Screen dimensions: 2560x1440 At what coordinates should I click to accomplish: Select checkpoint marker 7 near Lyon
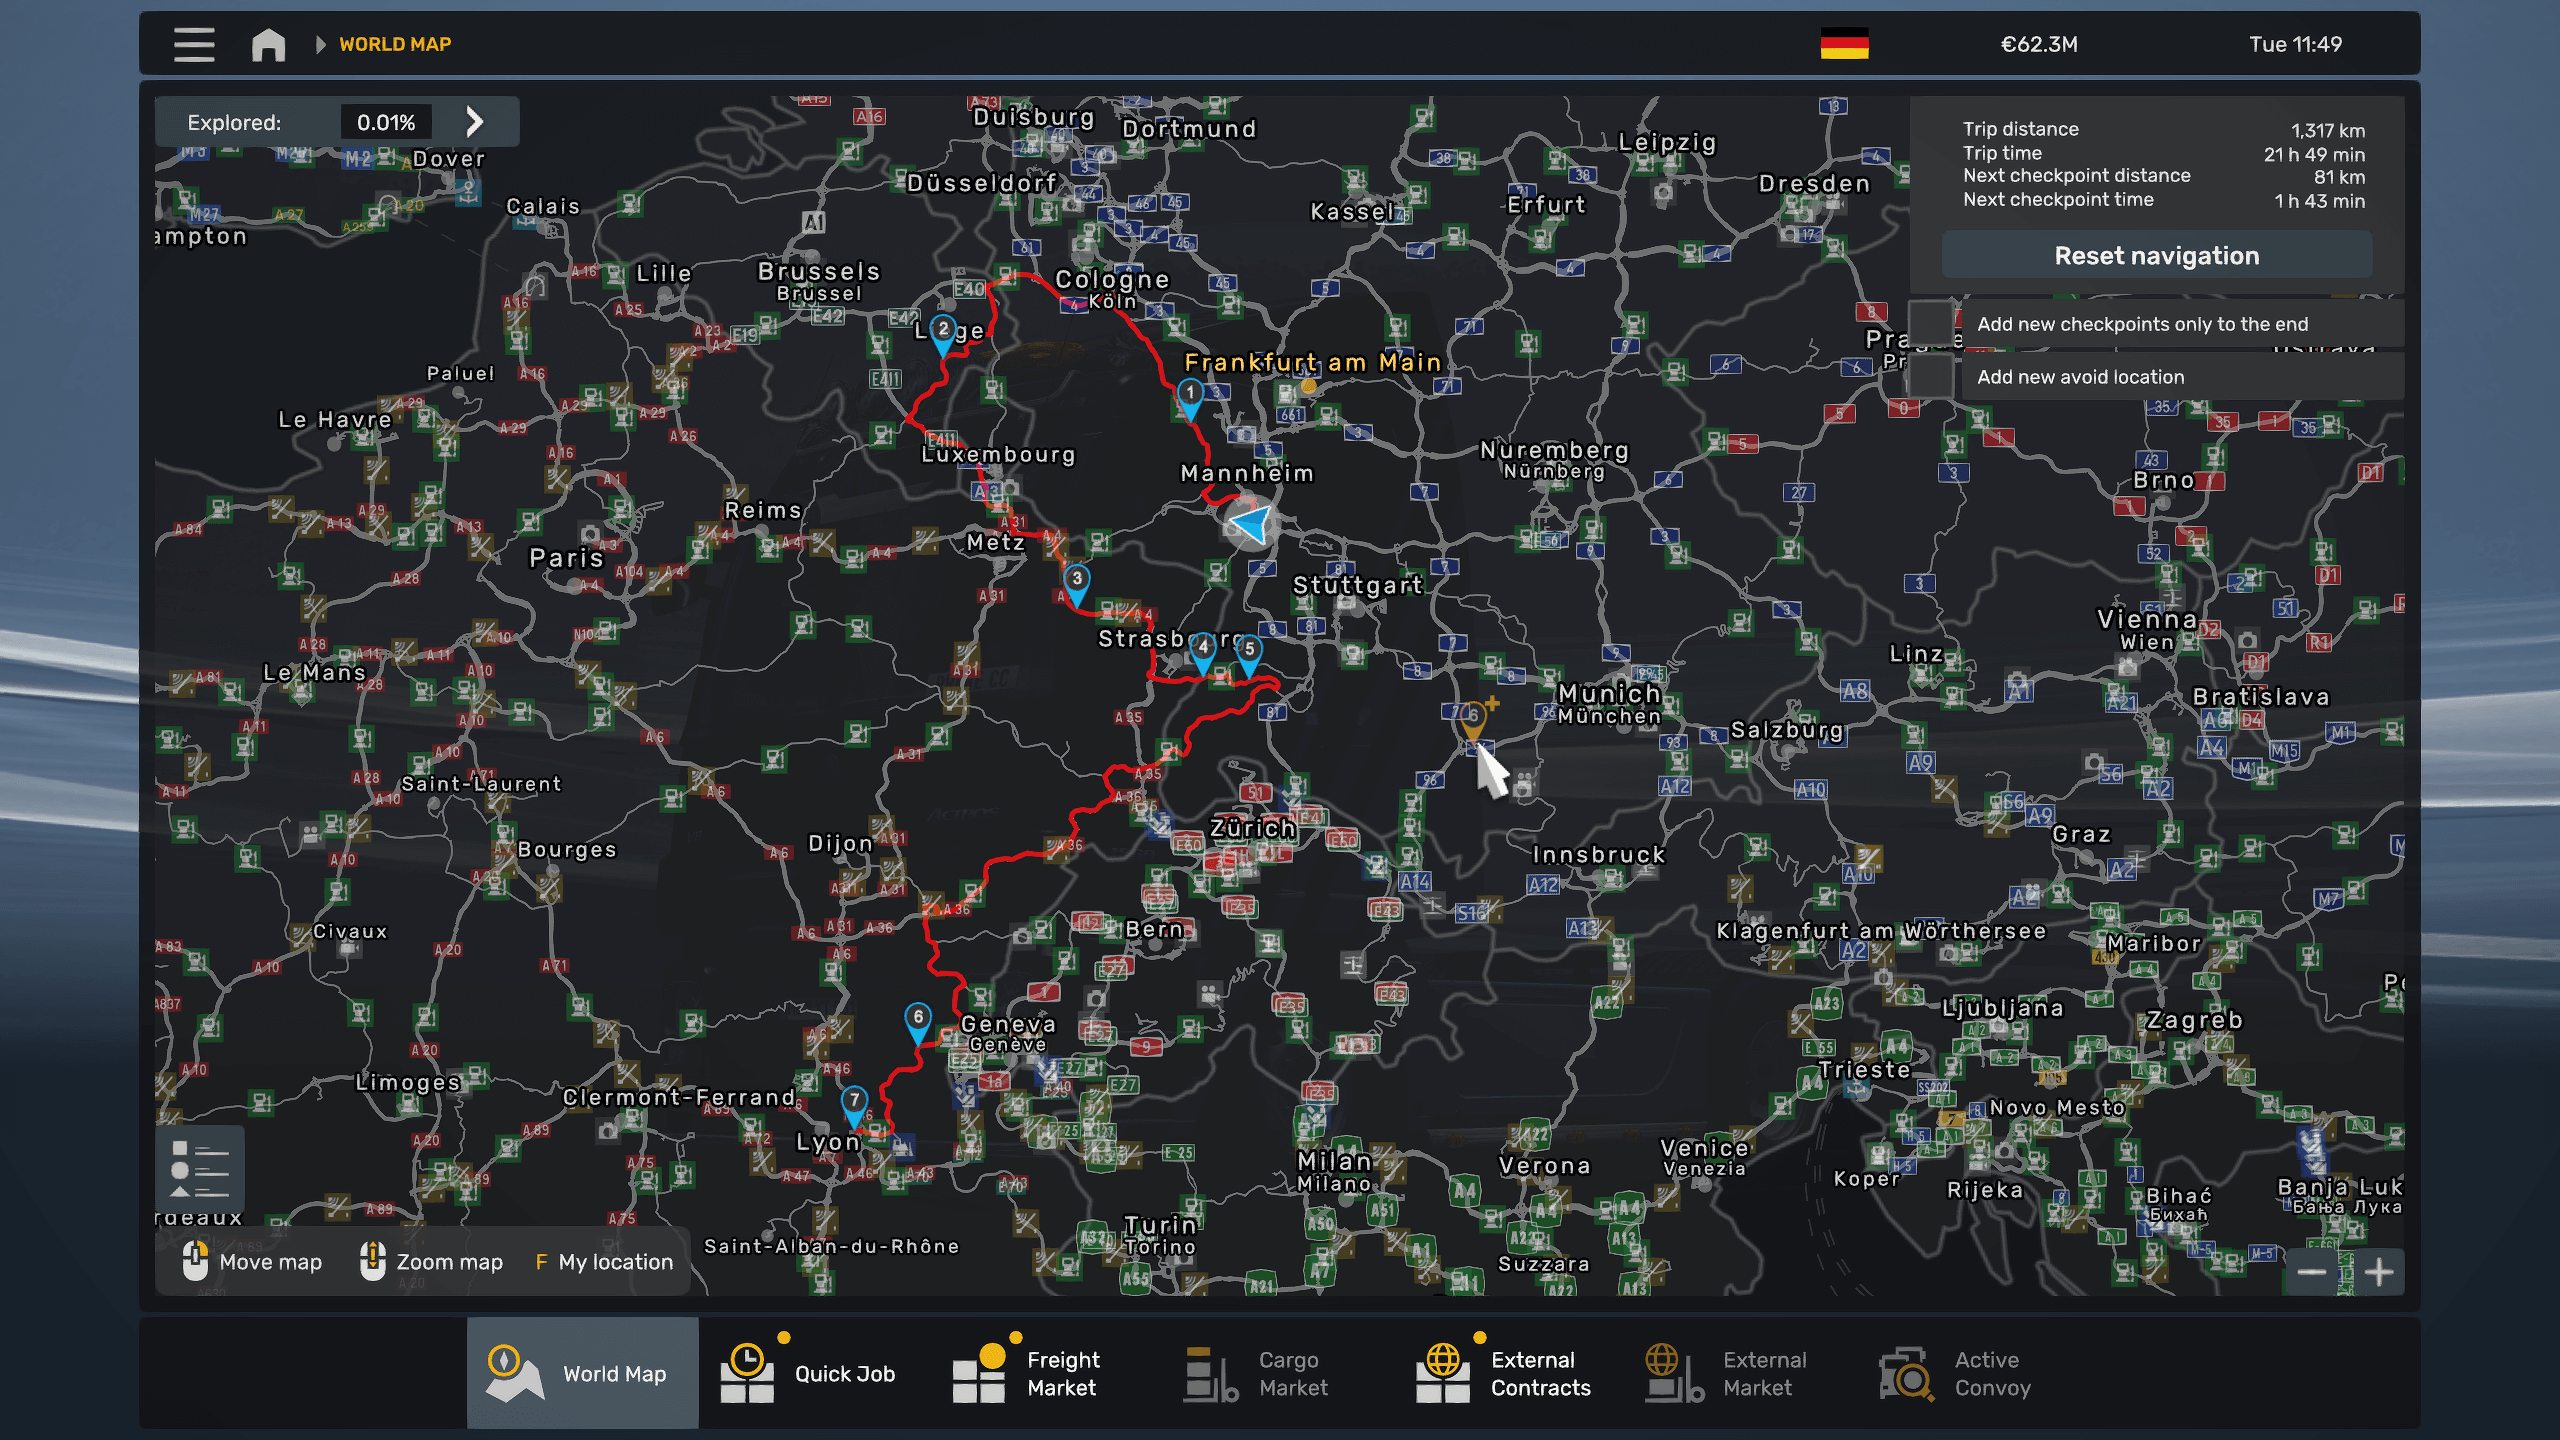point(853,1103)
